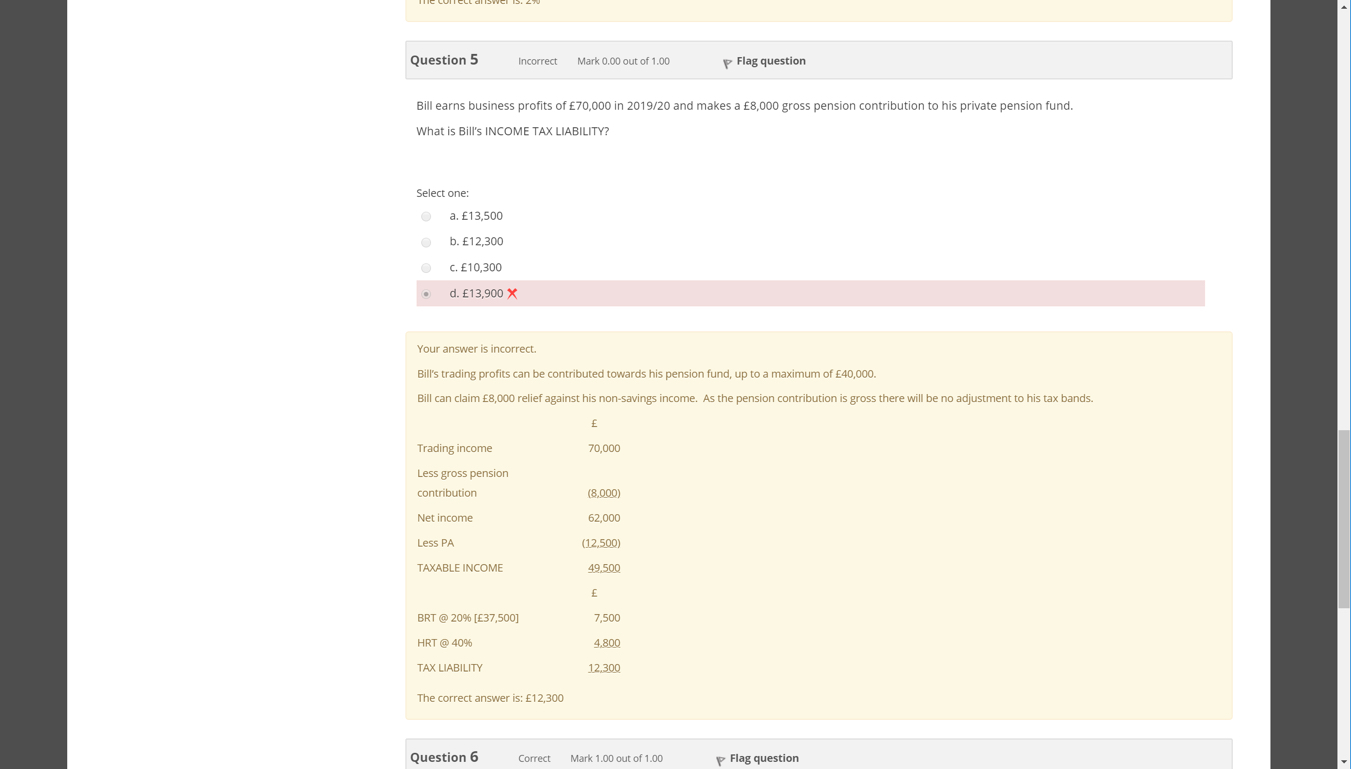Click the HRT @ 40% value 4,800

pos(607,643)
